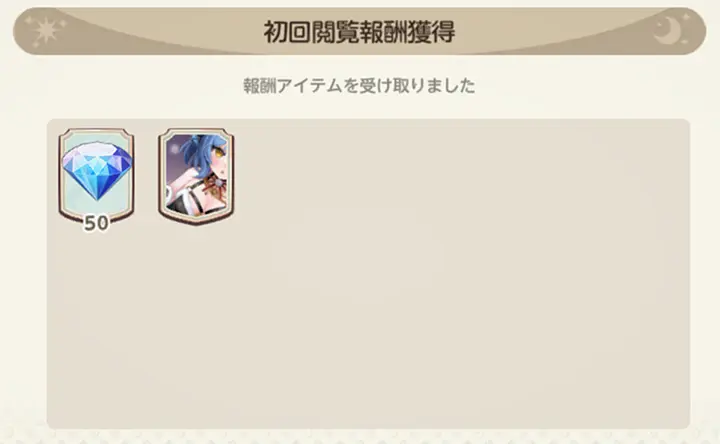Click the red ribbon on the character card
The height and width of the screenshot is (444, 720).
point(212,184)
